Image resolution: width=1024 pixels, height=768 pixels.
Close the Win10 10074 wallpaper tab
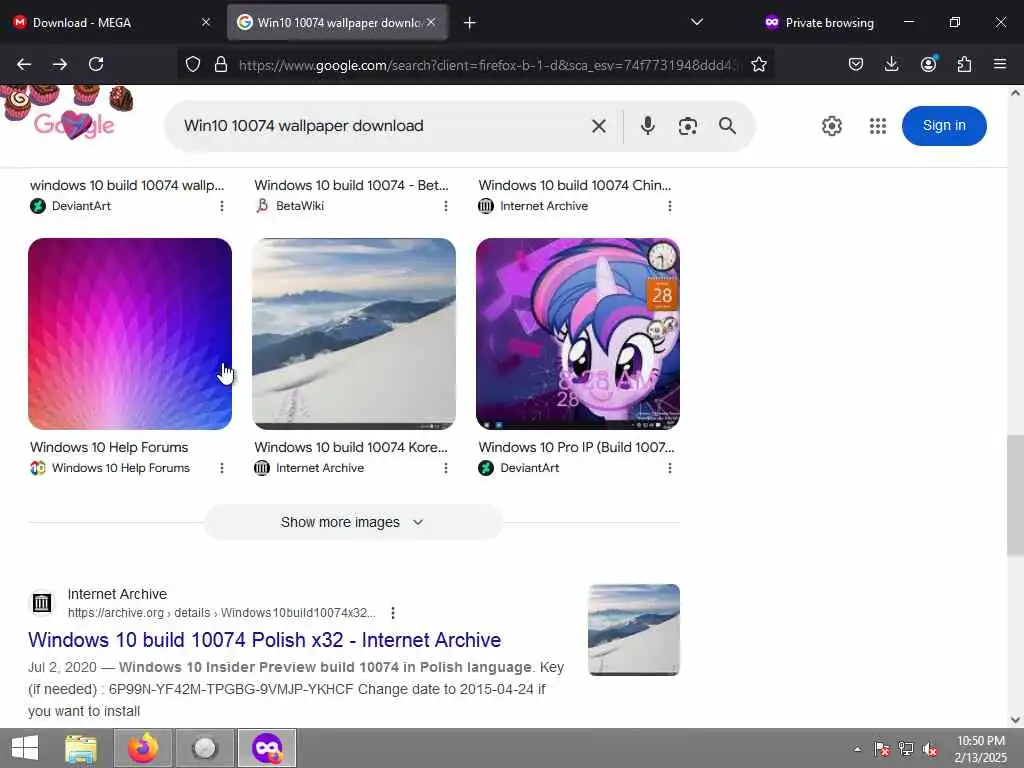click(431, 22)
